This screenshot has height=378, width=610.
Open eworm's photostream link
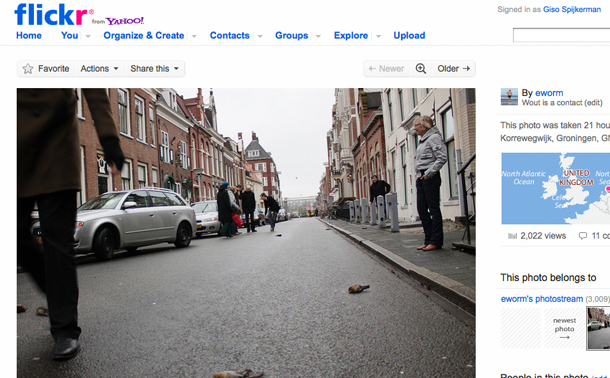point(542,299)
